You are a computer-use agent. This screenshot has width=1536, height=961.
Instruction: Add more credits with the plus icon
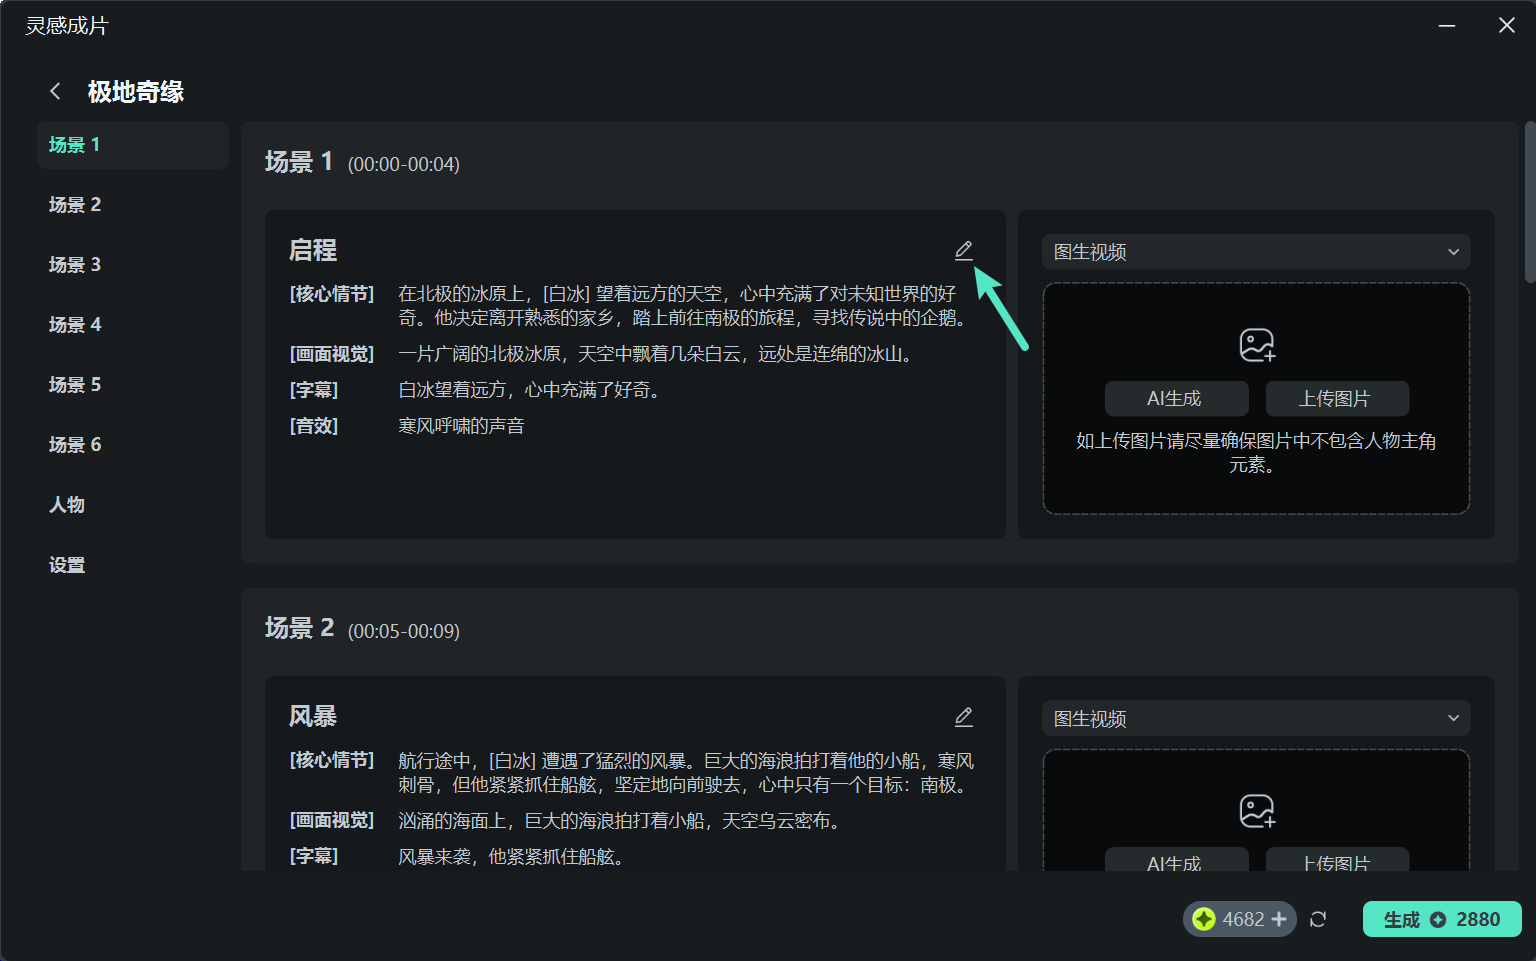click(x=1279, y=919)
